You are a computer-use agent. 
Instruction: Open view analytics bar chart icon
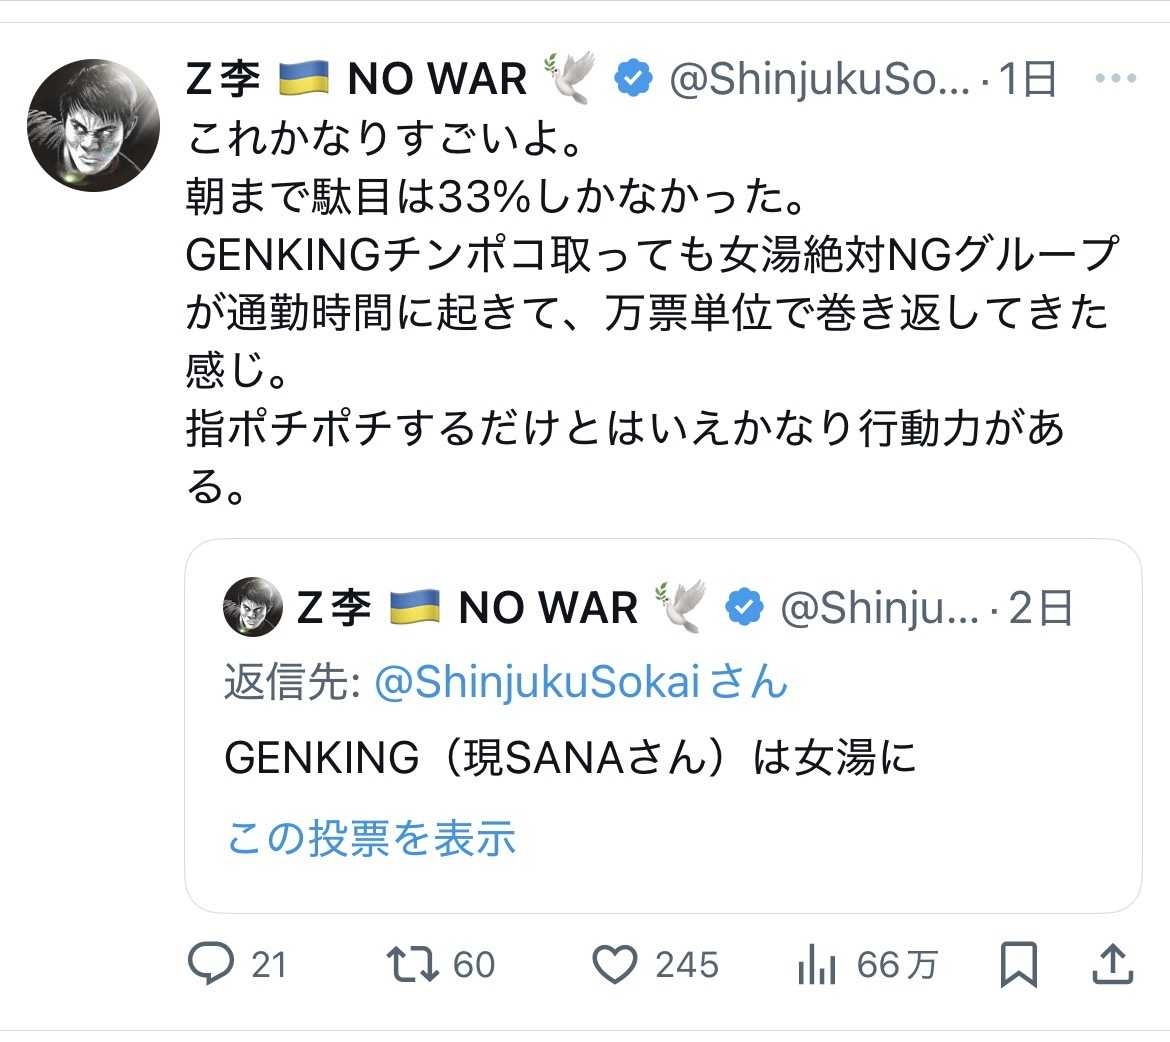point(817,965)
